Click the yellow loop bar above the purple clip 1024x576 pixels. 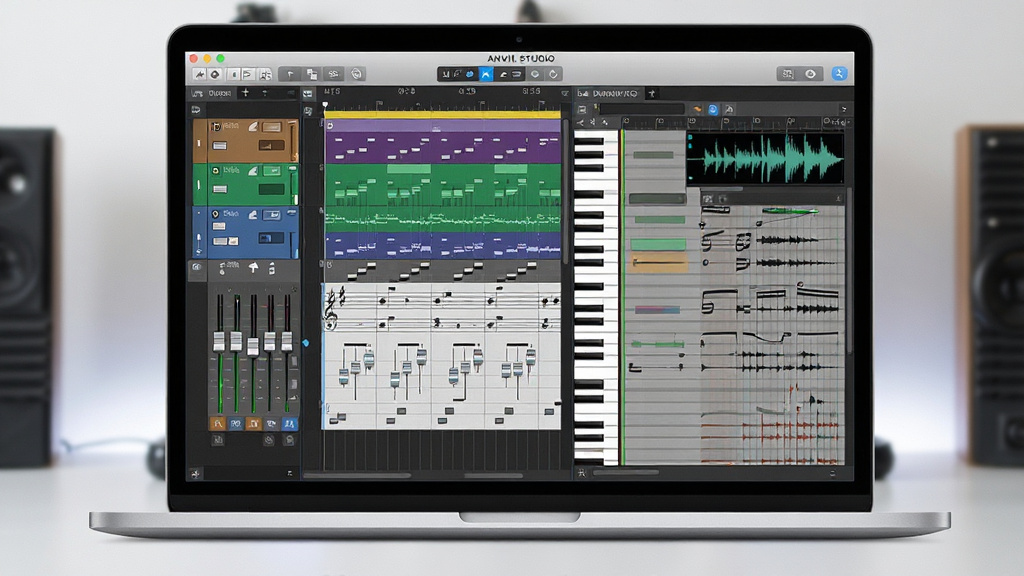[443, 115]
